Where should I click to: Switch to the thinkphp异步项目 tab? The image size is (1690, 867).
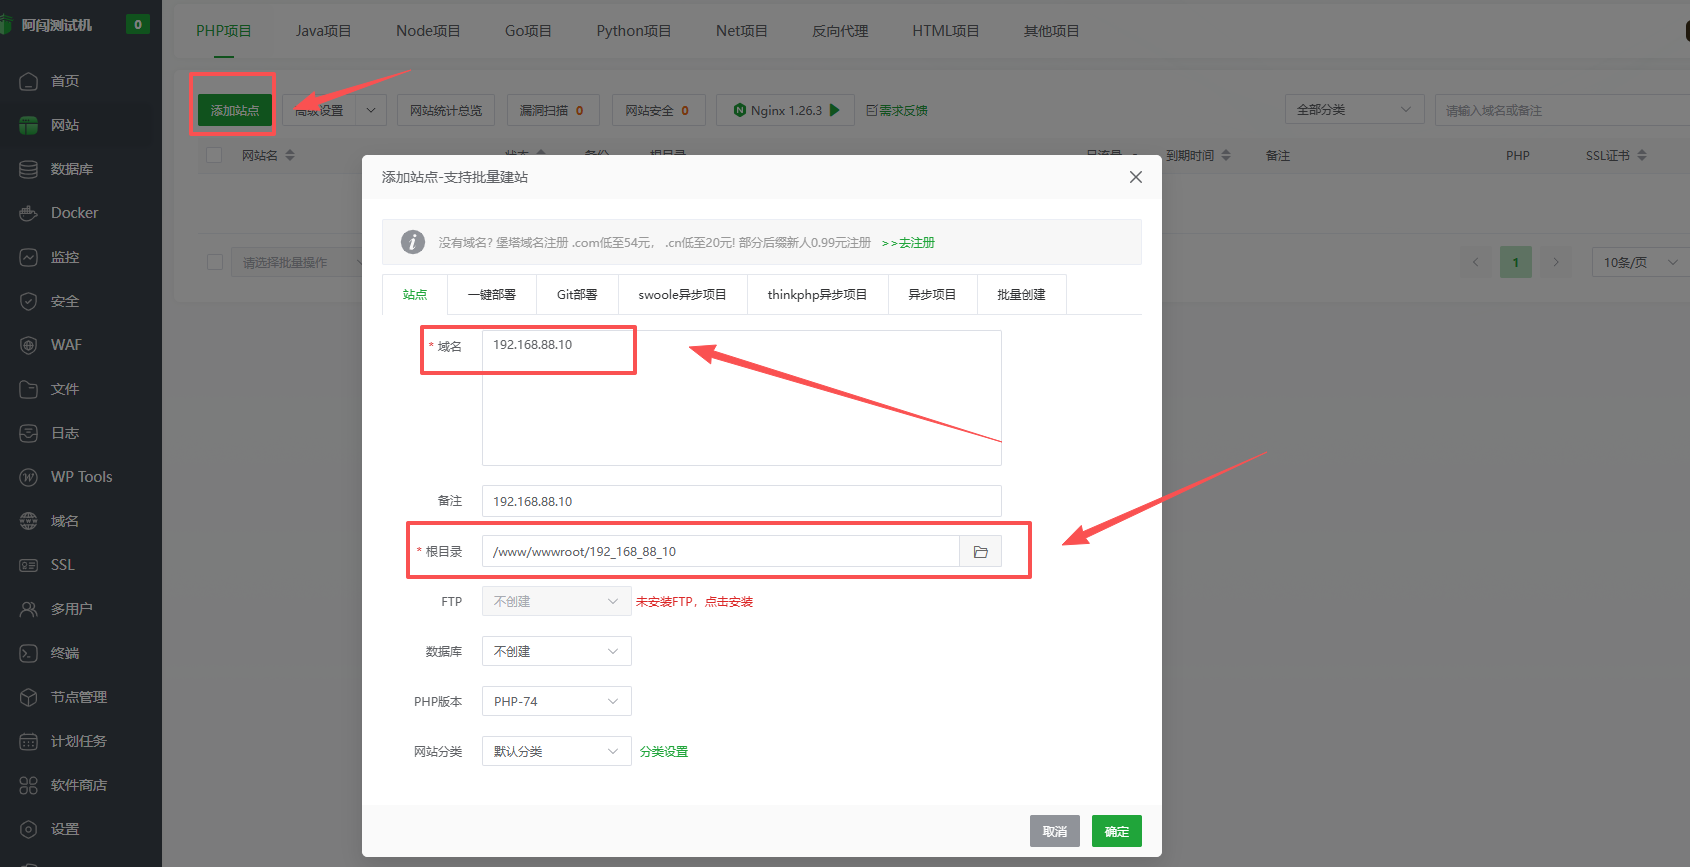(818, 295)
